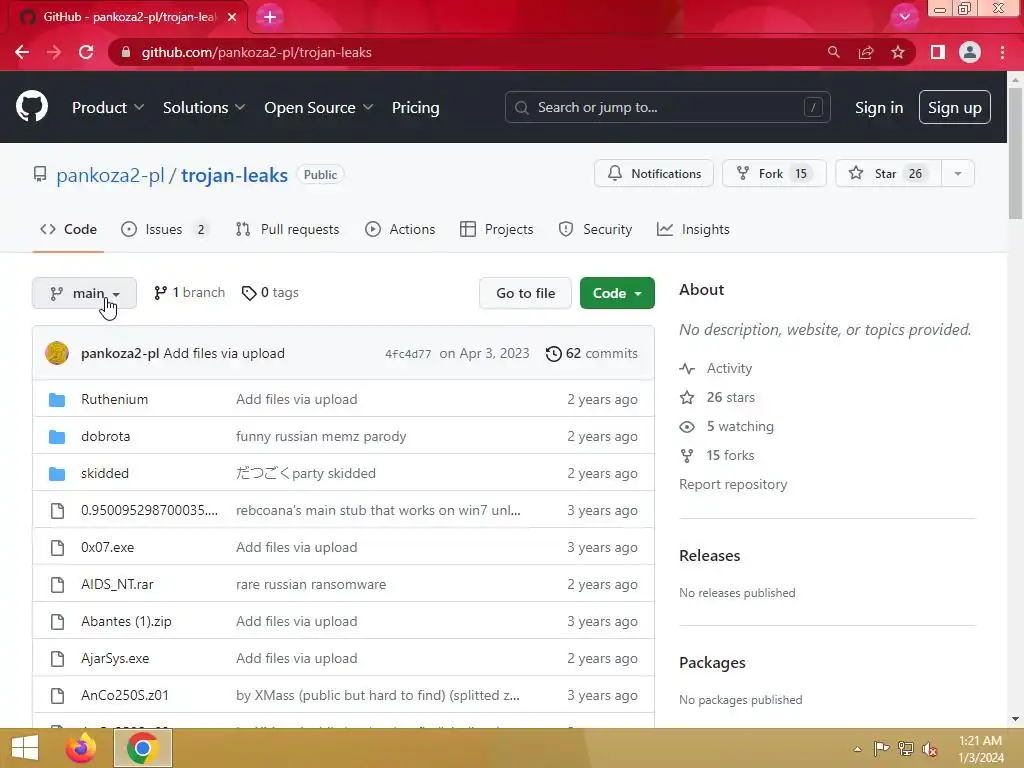Open the Projects tab
The width and height of the screenshot is (1024, 768).
coord(496,229)
